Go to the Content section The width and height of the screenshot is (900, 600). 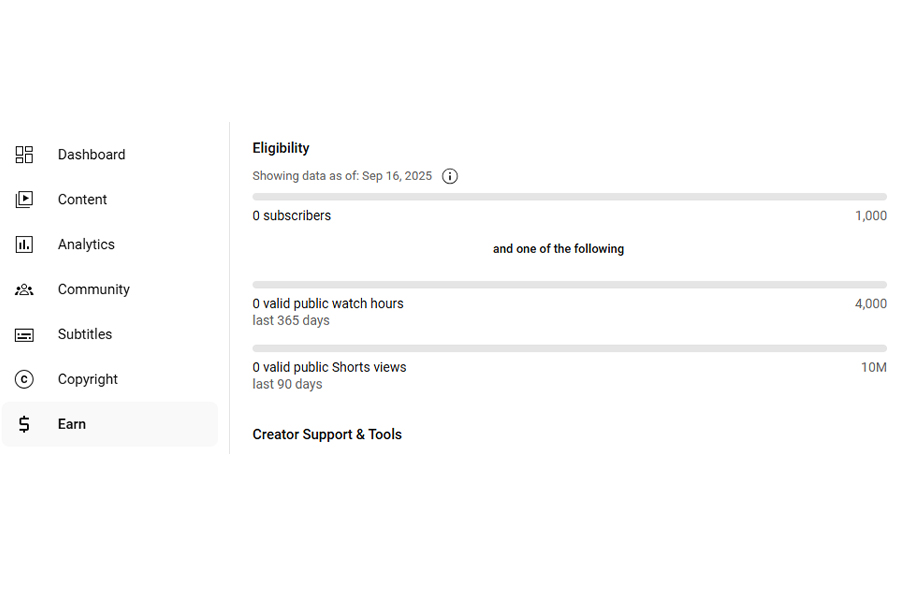click(x=82, y=200)
